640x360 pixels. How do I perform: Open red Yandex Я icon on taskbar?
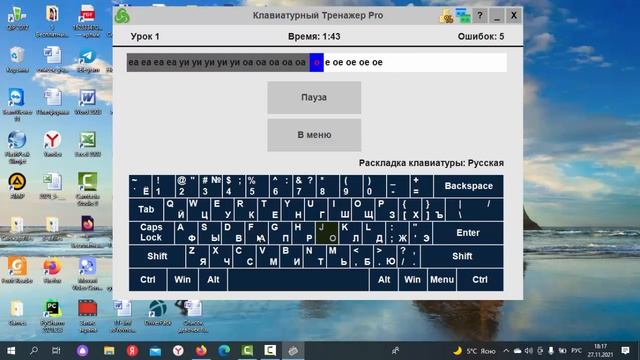point(132,351)
